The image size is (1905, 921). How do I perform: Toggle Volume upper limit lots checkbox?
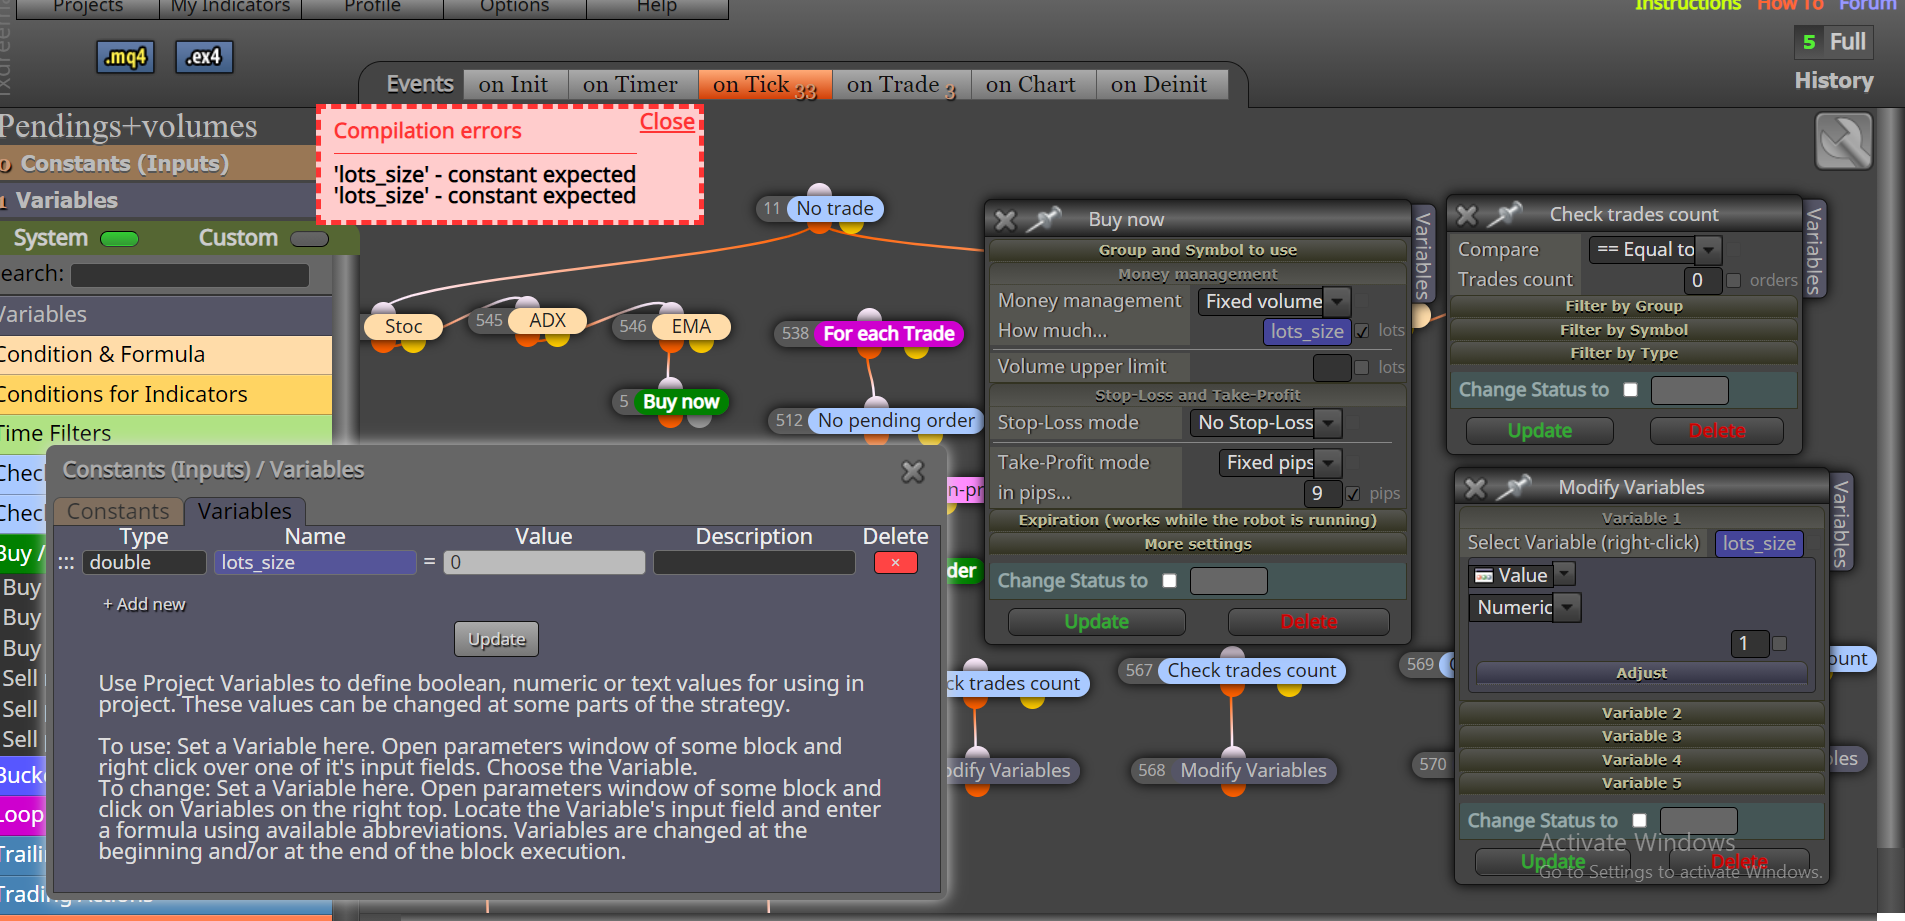coord(1361,367)
